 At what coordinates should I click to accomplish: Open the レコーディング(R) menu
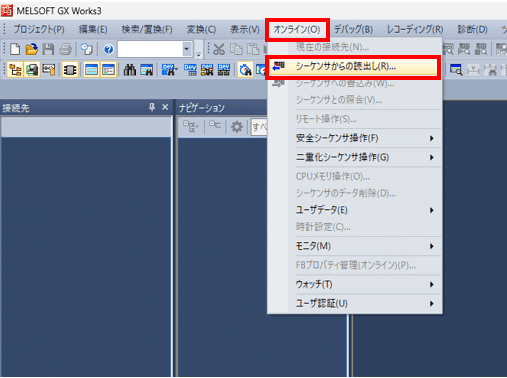click(x=415, y=30)
